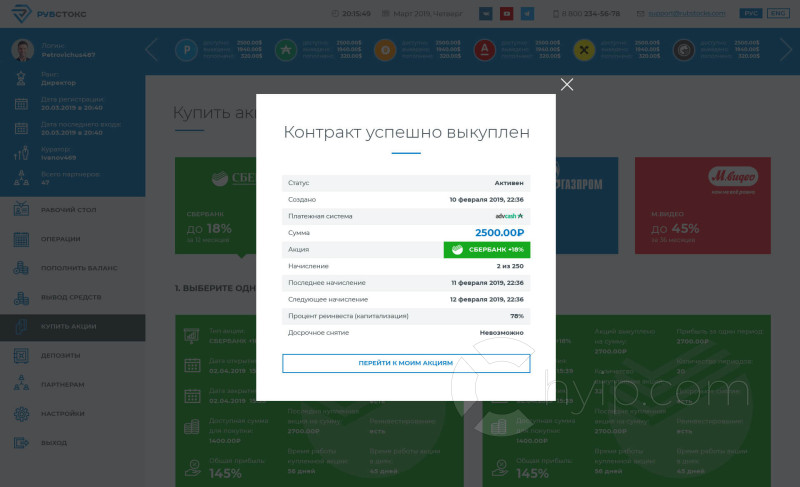Show previous payment systems with left arrow
This screenshot has height=487, width=800.
pyautogui.click(x=151, y=50)
